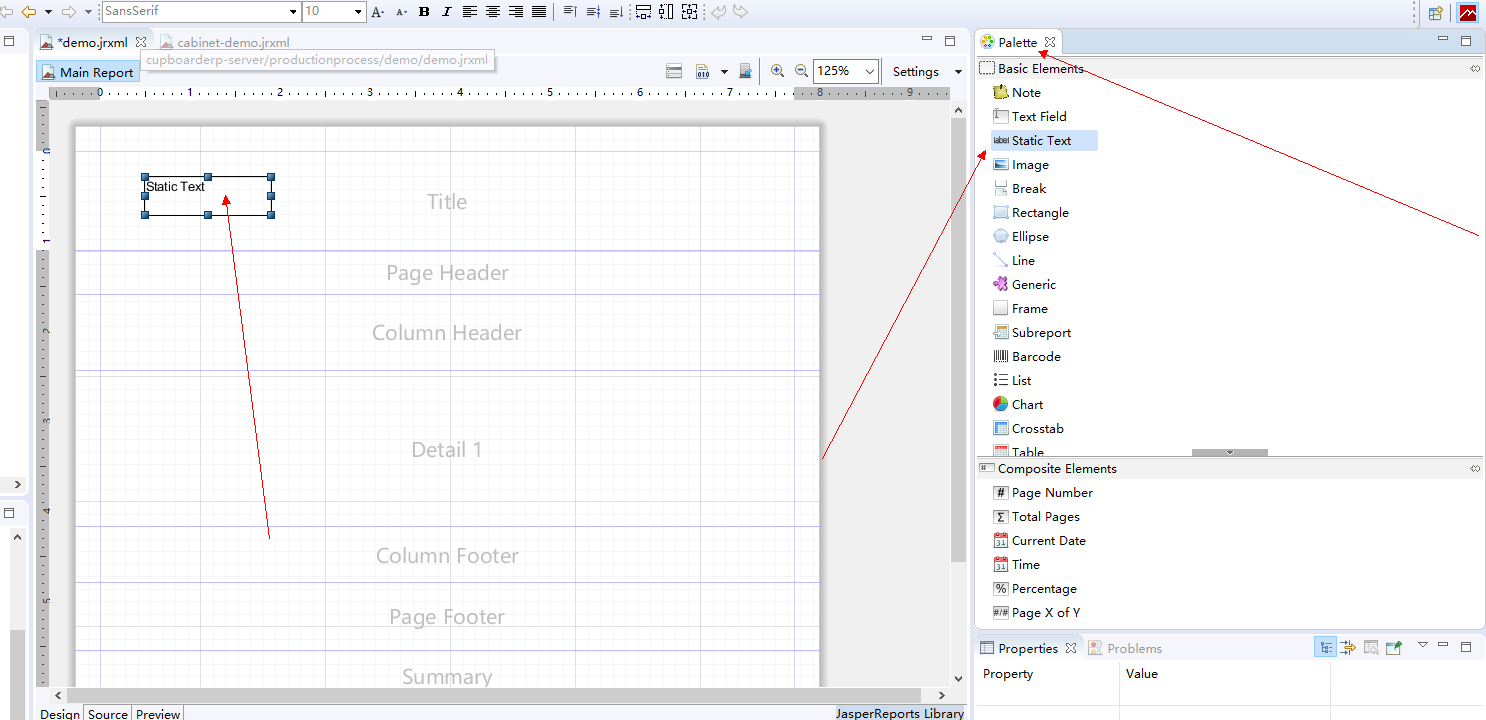This screenshot has height=720, width=1486.
Task: Click the match size icon
Action: (689, 12)
